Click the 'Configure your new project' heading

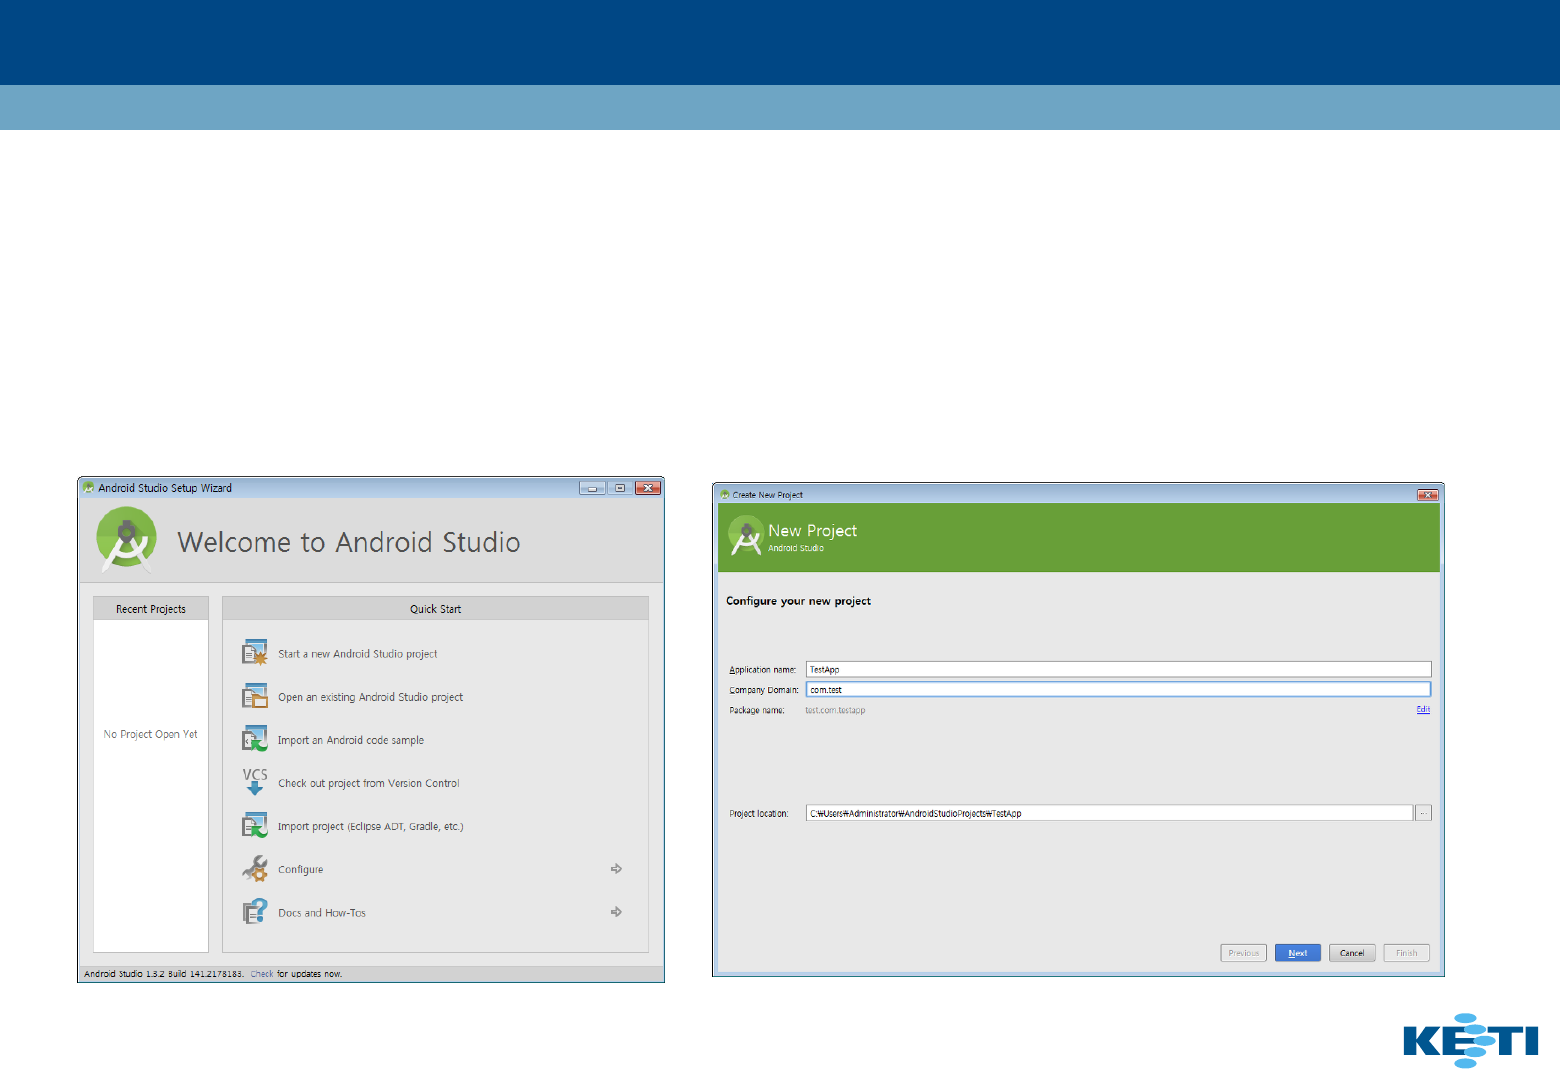click(798, 601)
